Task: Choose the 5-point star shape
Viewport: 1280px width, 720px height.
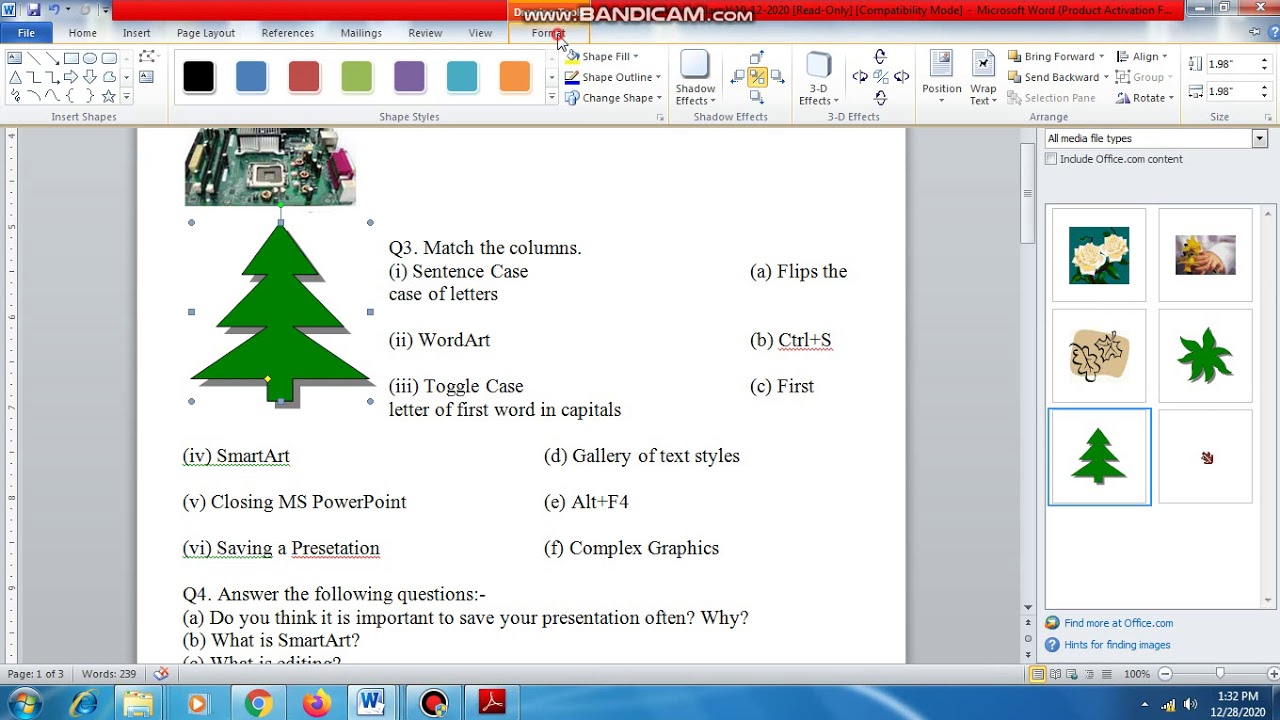Action: 108,96
